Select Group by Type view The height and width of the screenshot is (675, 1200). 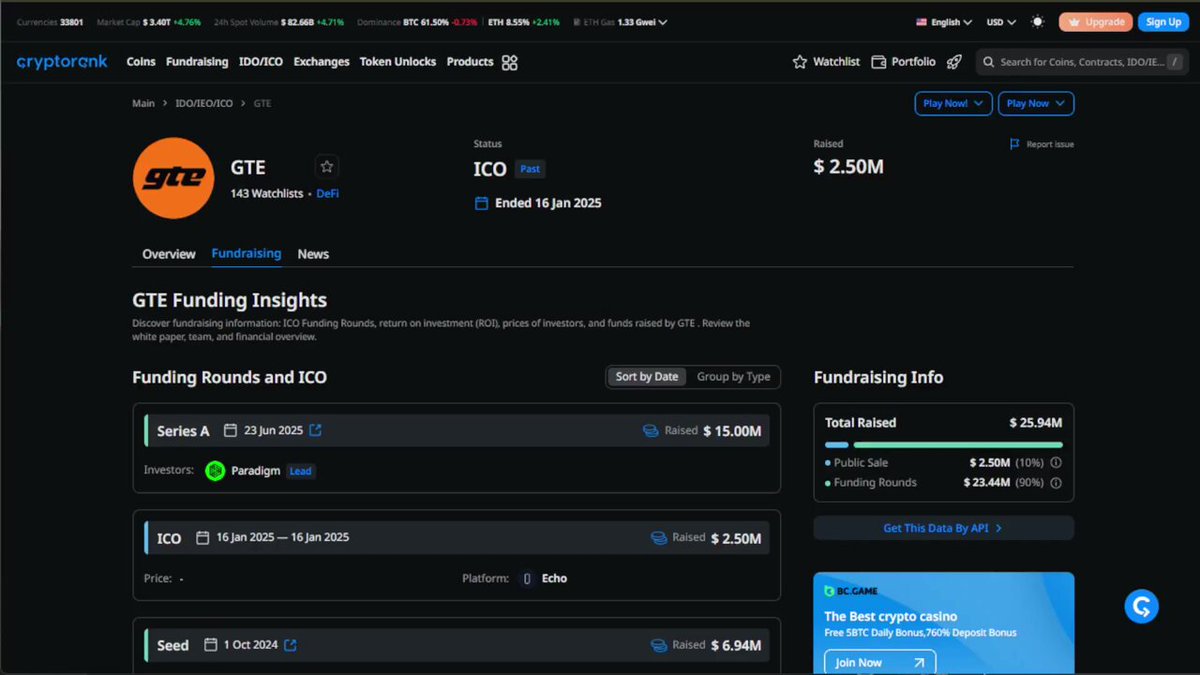pyautogui.click(x=733, y=377)
